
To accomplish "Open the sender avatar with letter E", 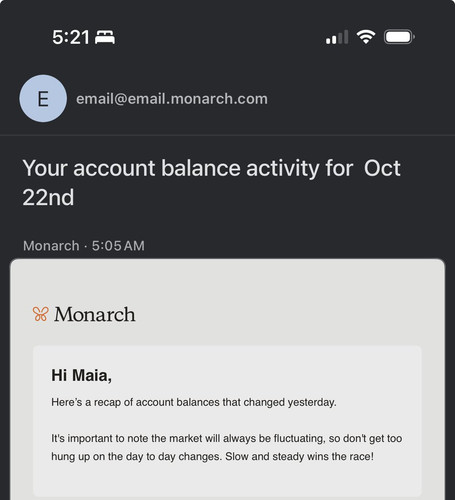I will [43, 99].
